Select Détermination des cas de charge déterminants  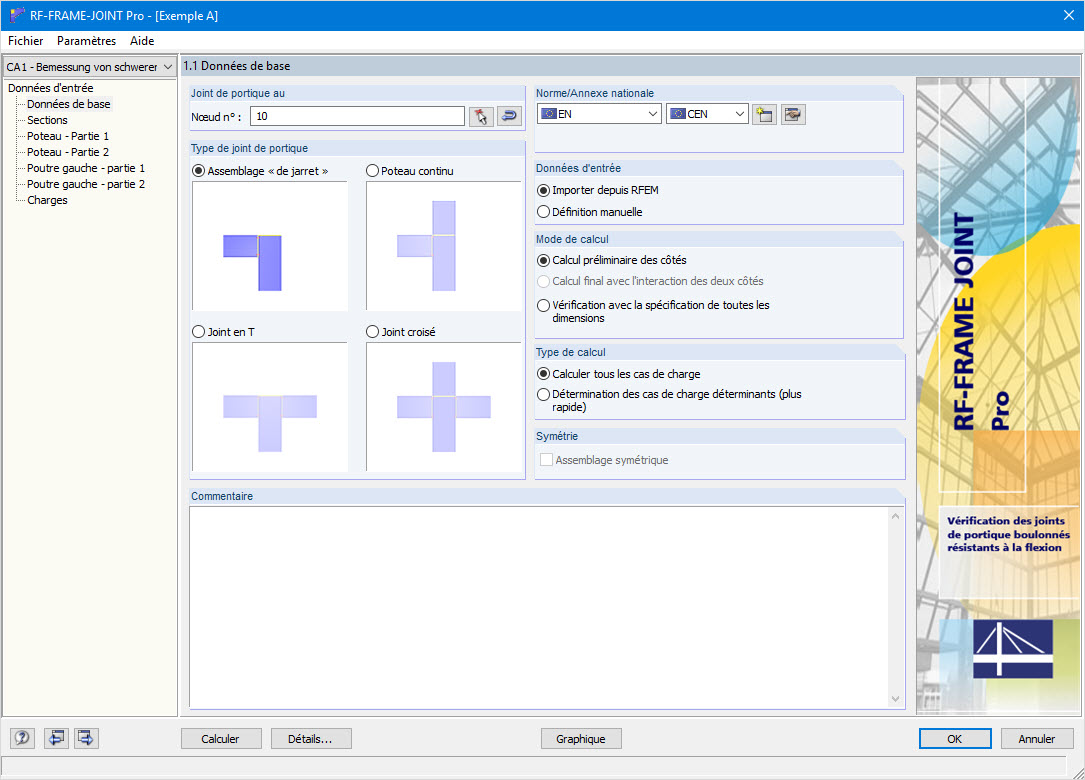pyautogui.click(x=669, y=400)
